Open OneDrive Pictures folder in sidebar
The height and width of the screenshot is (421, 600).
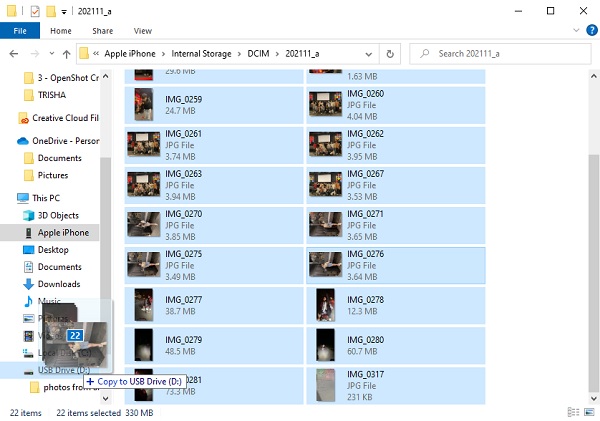[46, 175]
